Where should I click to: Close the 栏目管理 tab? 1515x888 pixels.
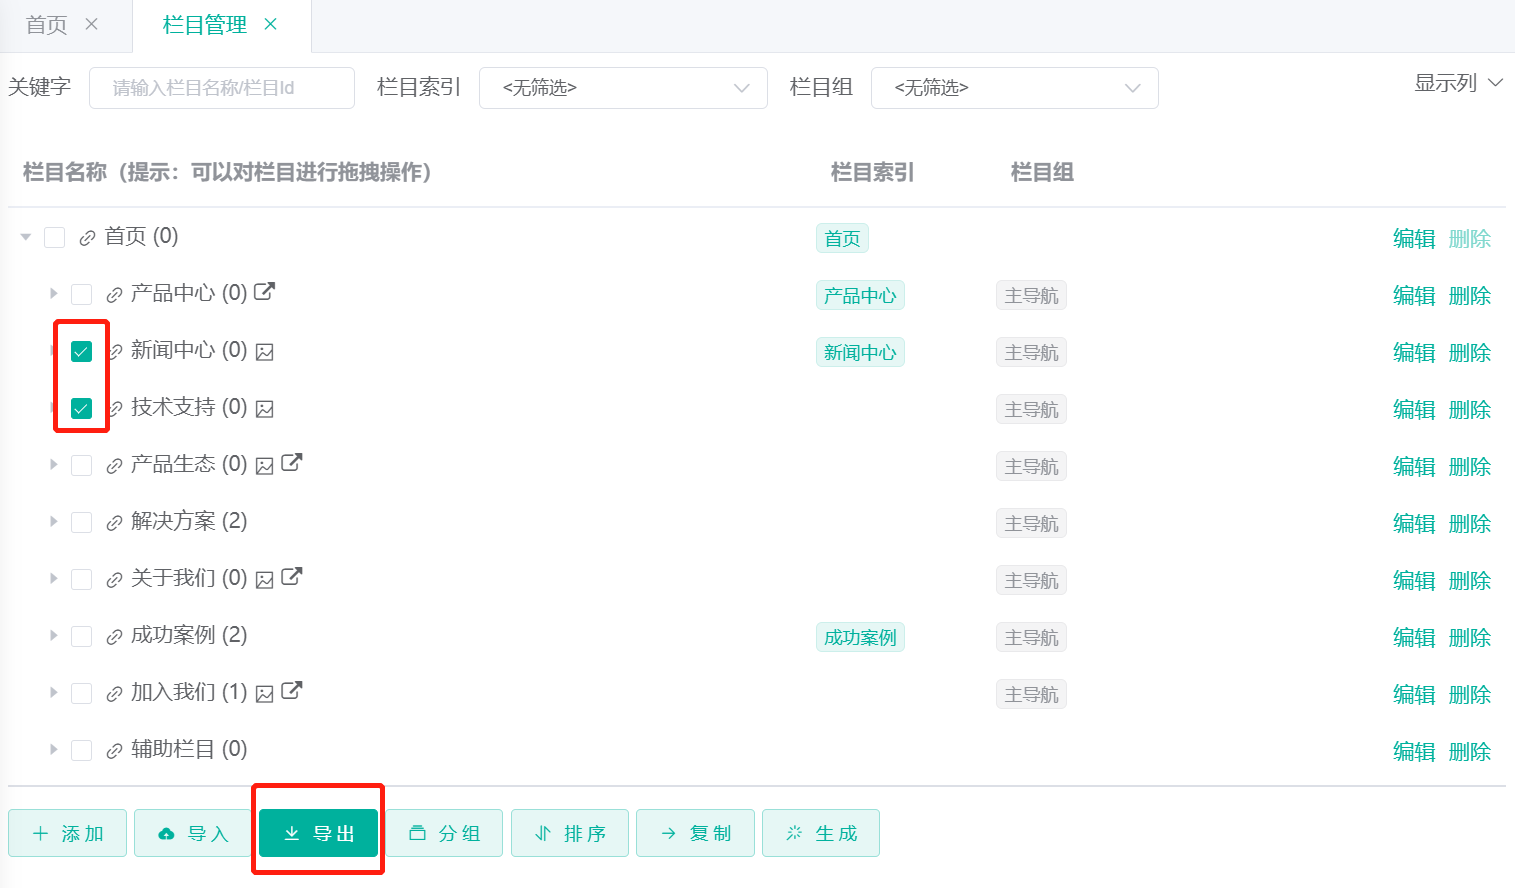point(270,25)
